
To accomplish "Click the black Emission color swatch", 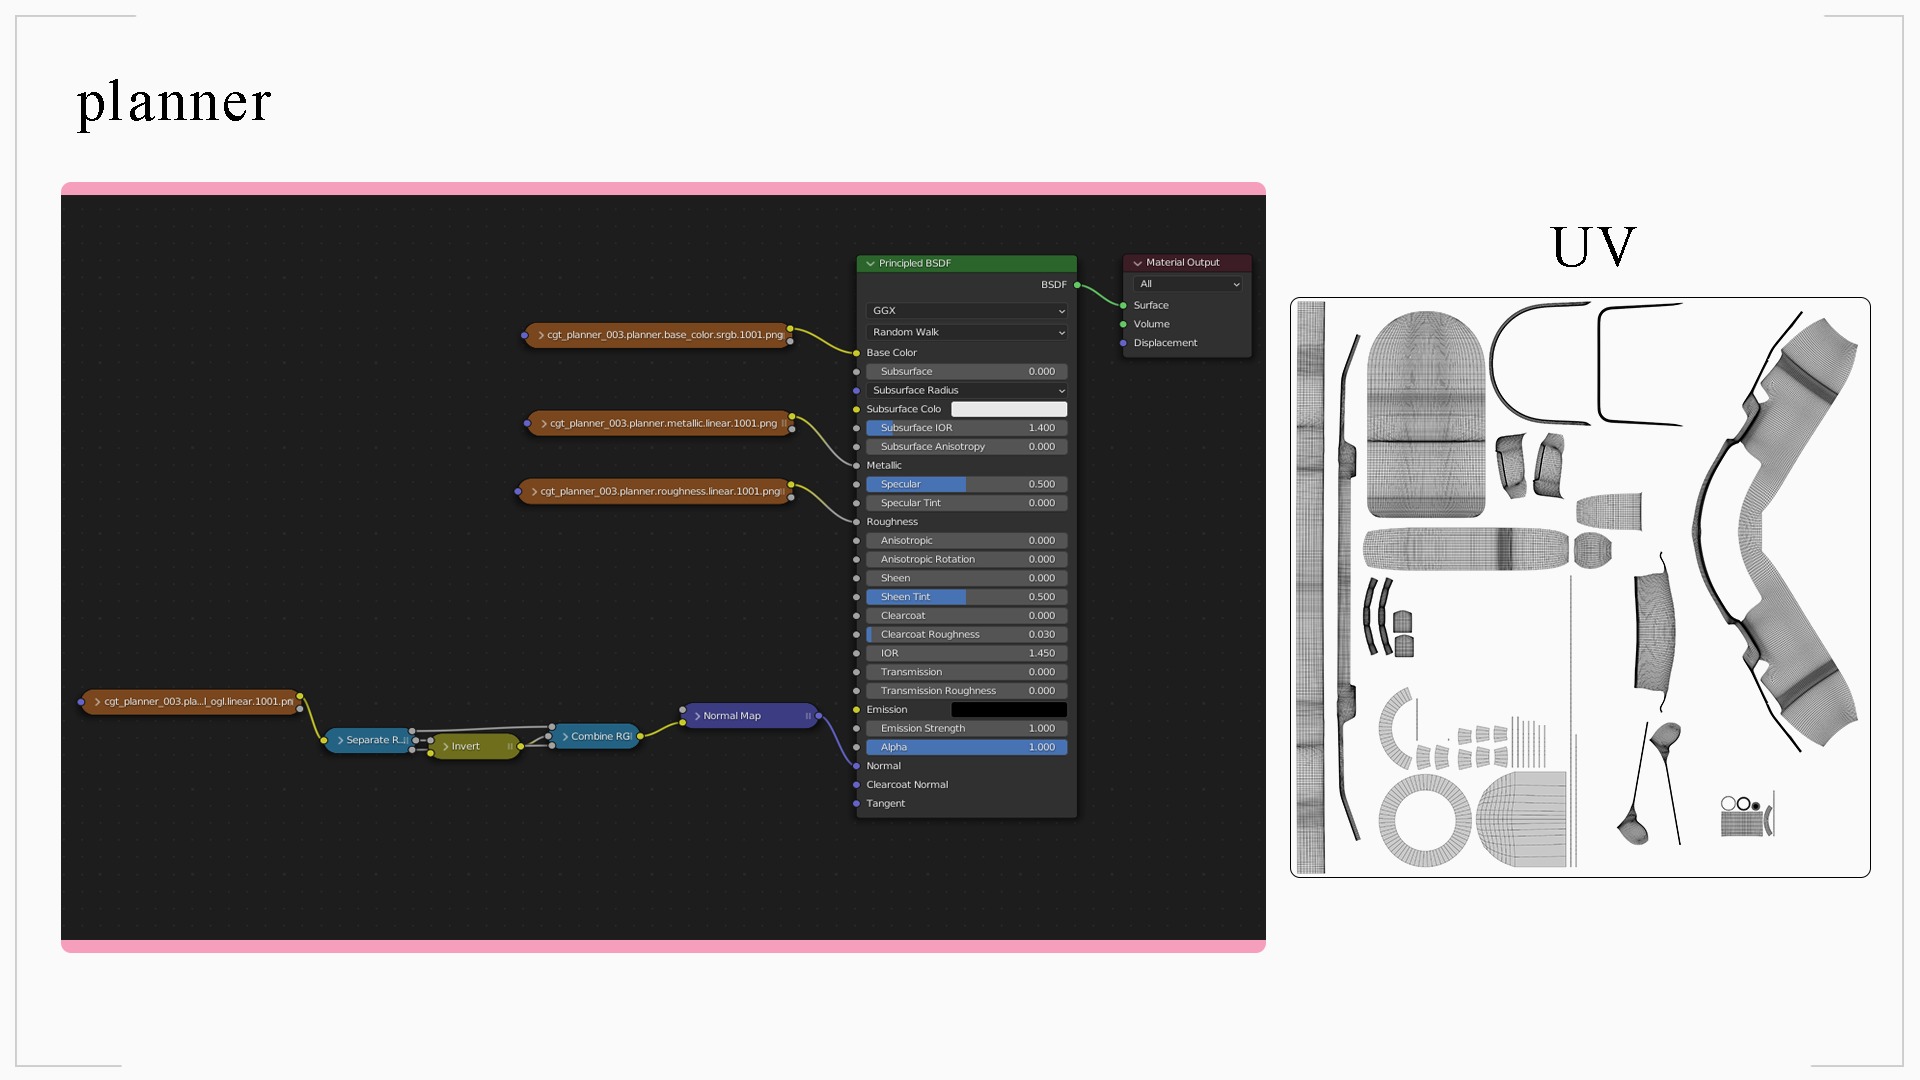I will point(1008,710).
